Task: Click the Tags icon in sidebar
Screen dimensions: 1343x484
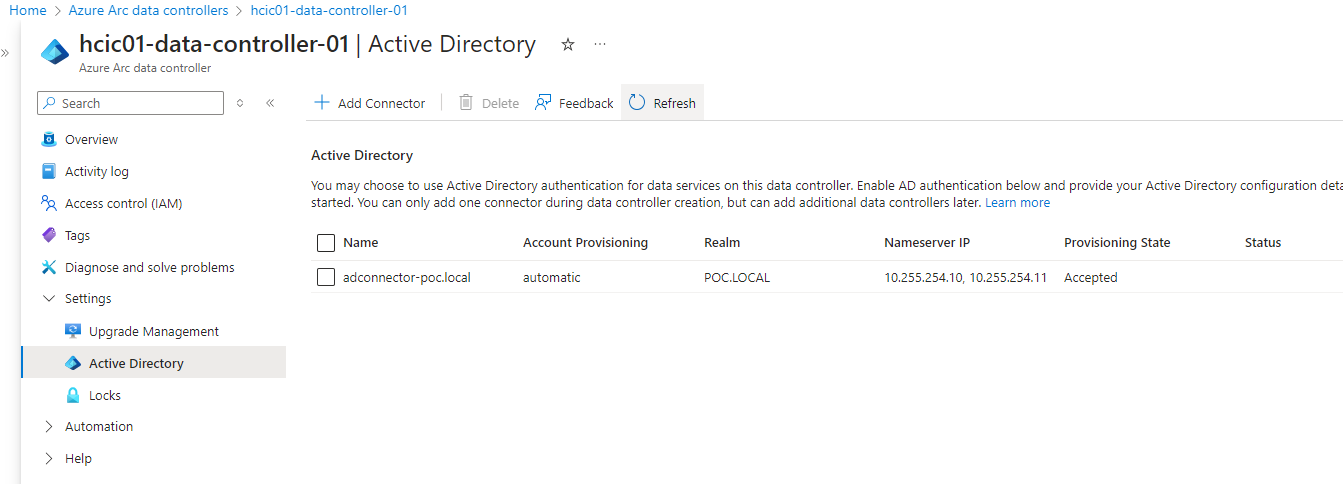Action: [x=49, y=236]
